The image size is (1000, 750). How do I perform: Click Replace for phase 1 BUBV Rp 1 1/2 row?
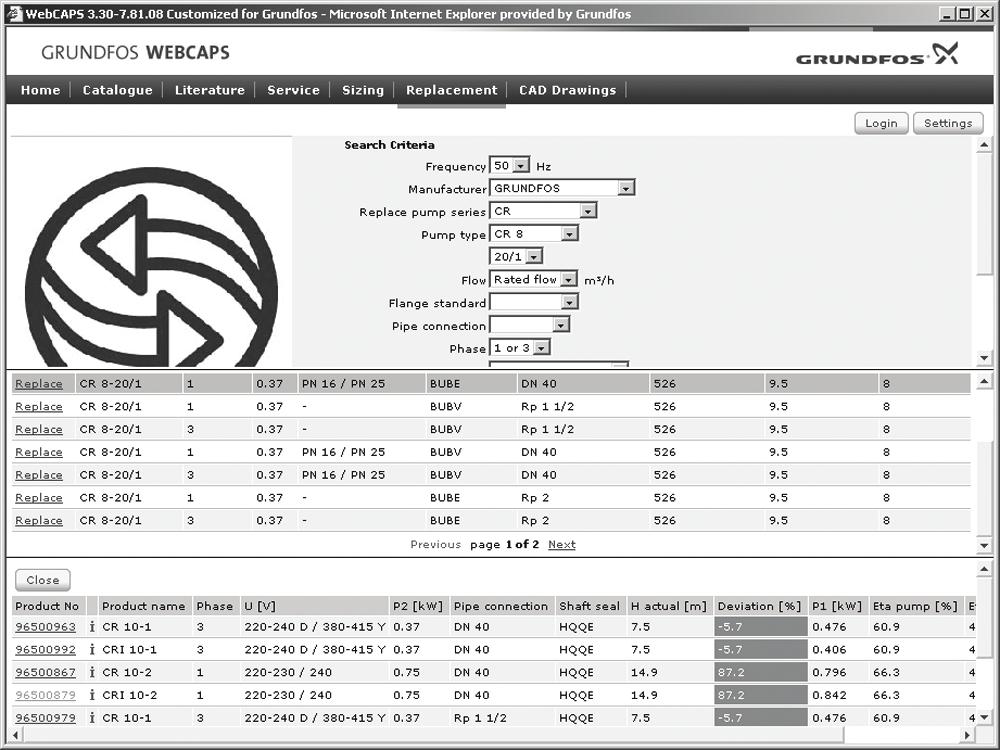(x=39, y=407)
